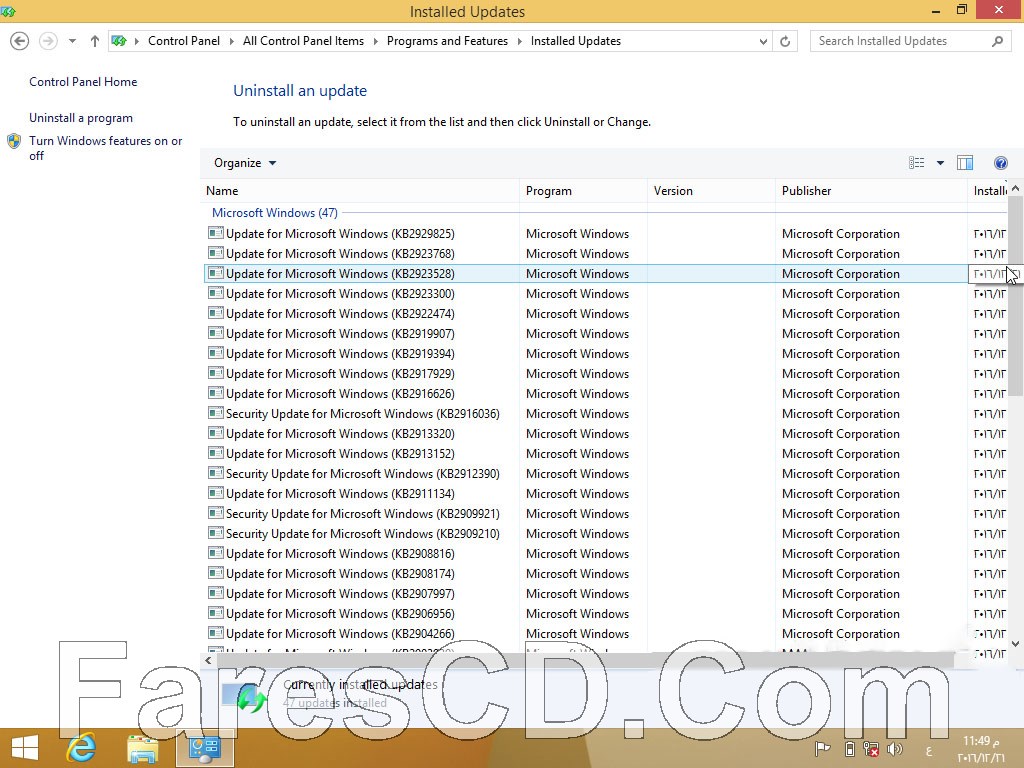1024x768 pixels.
Task: Click the horizontal scrollbar left arrow
Action: tap(208, 661)
